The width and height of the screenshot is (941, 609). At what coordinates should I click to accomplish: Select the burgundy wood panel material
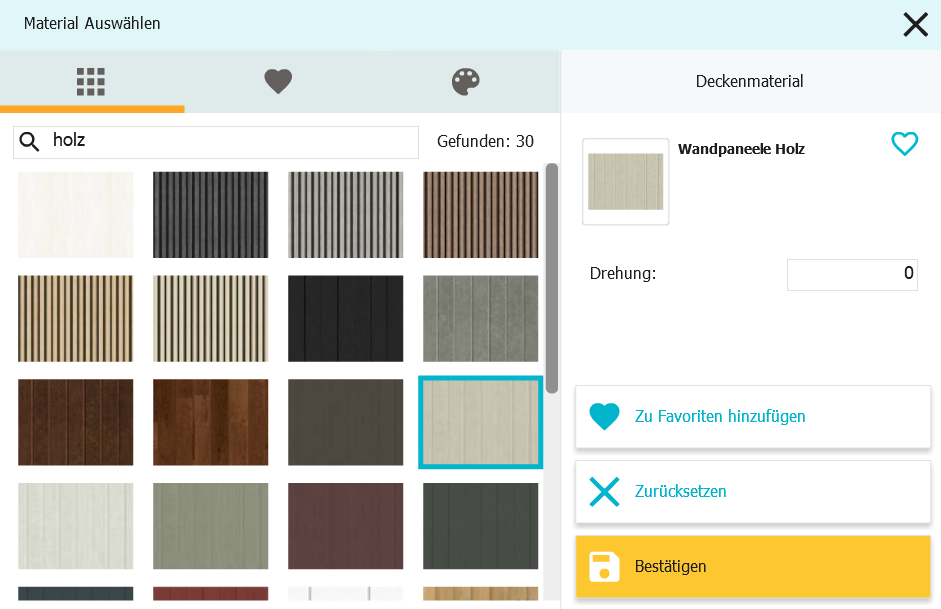(x=346, y=526)
